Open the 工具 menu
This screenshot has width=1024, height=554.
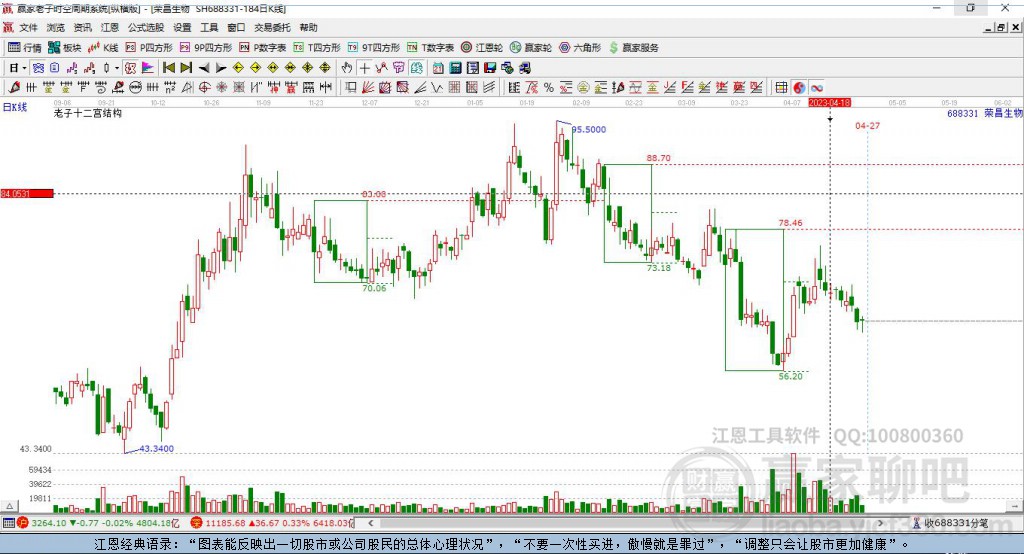[209, 27]
